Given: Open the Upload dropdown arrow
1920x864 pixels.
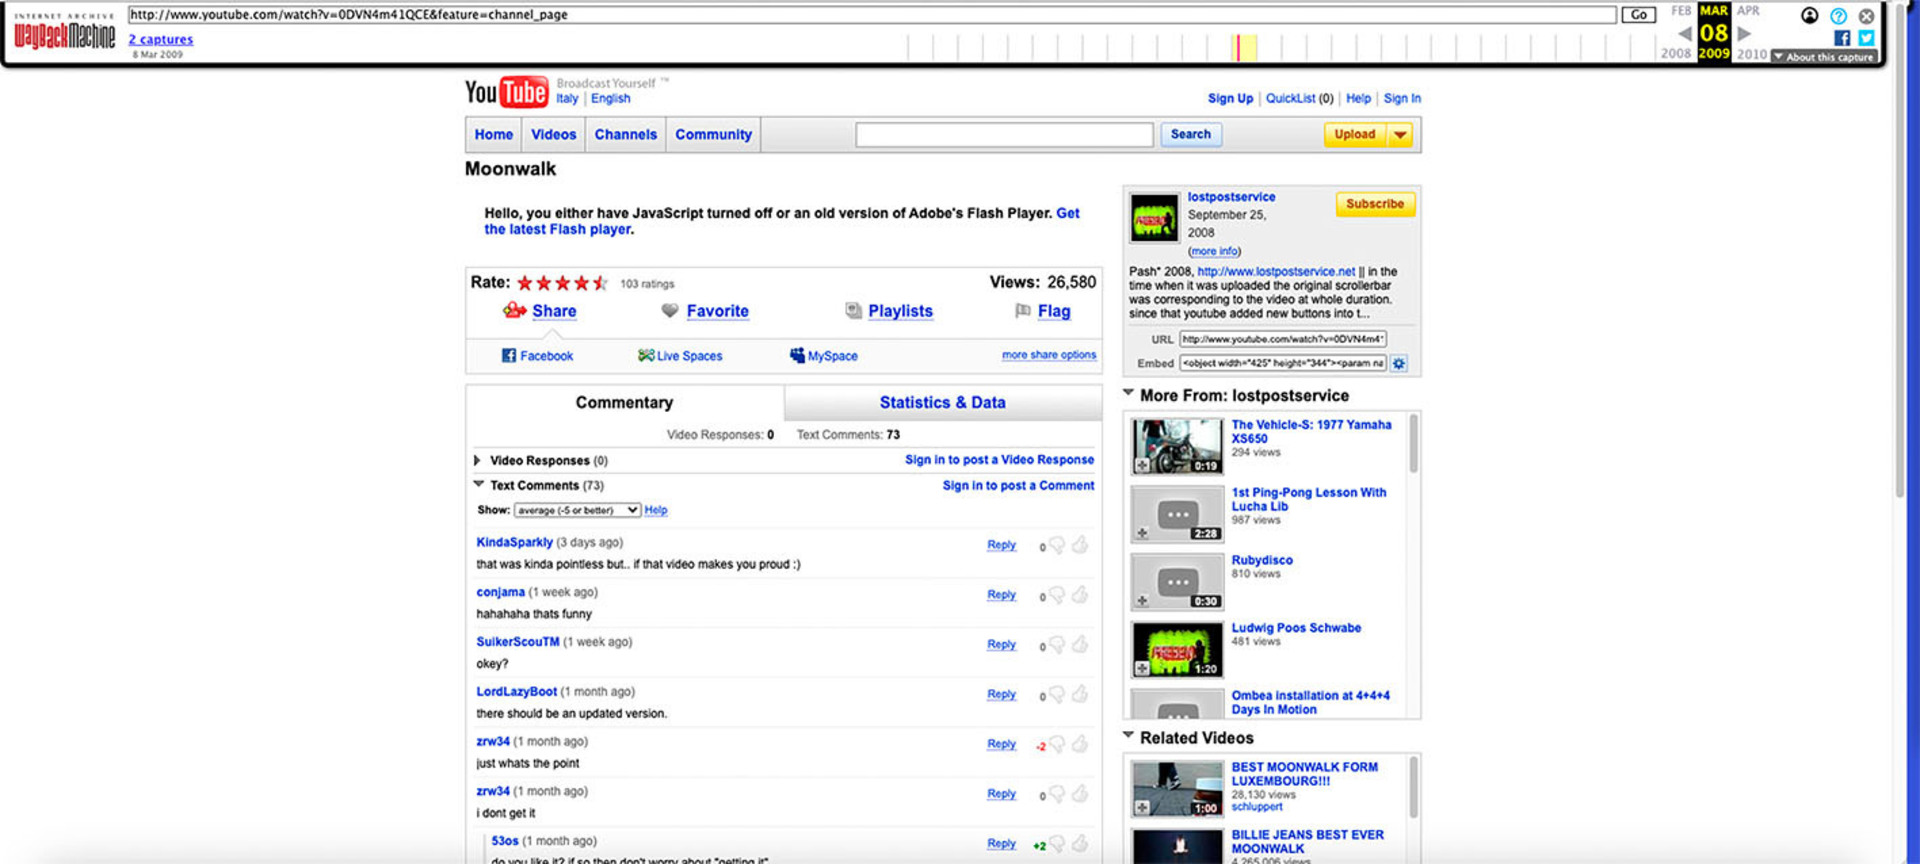Looking at the screenshot, I should click(1400, 135).
